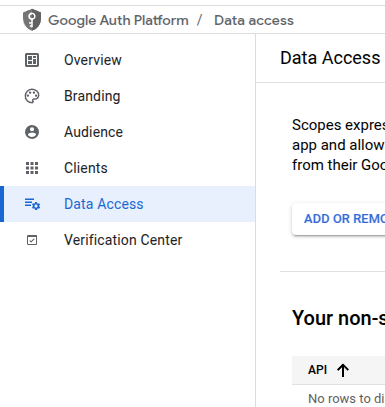Open the Clients page
Viewport: 385px width, 407px height.
pyautogui.click(x=128, y=168)
